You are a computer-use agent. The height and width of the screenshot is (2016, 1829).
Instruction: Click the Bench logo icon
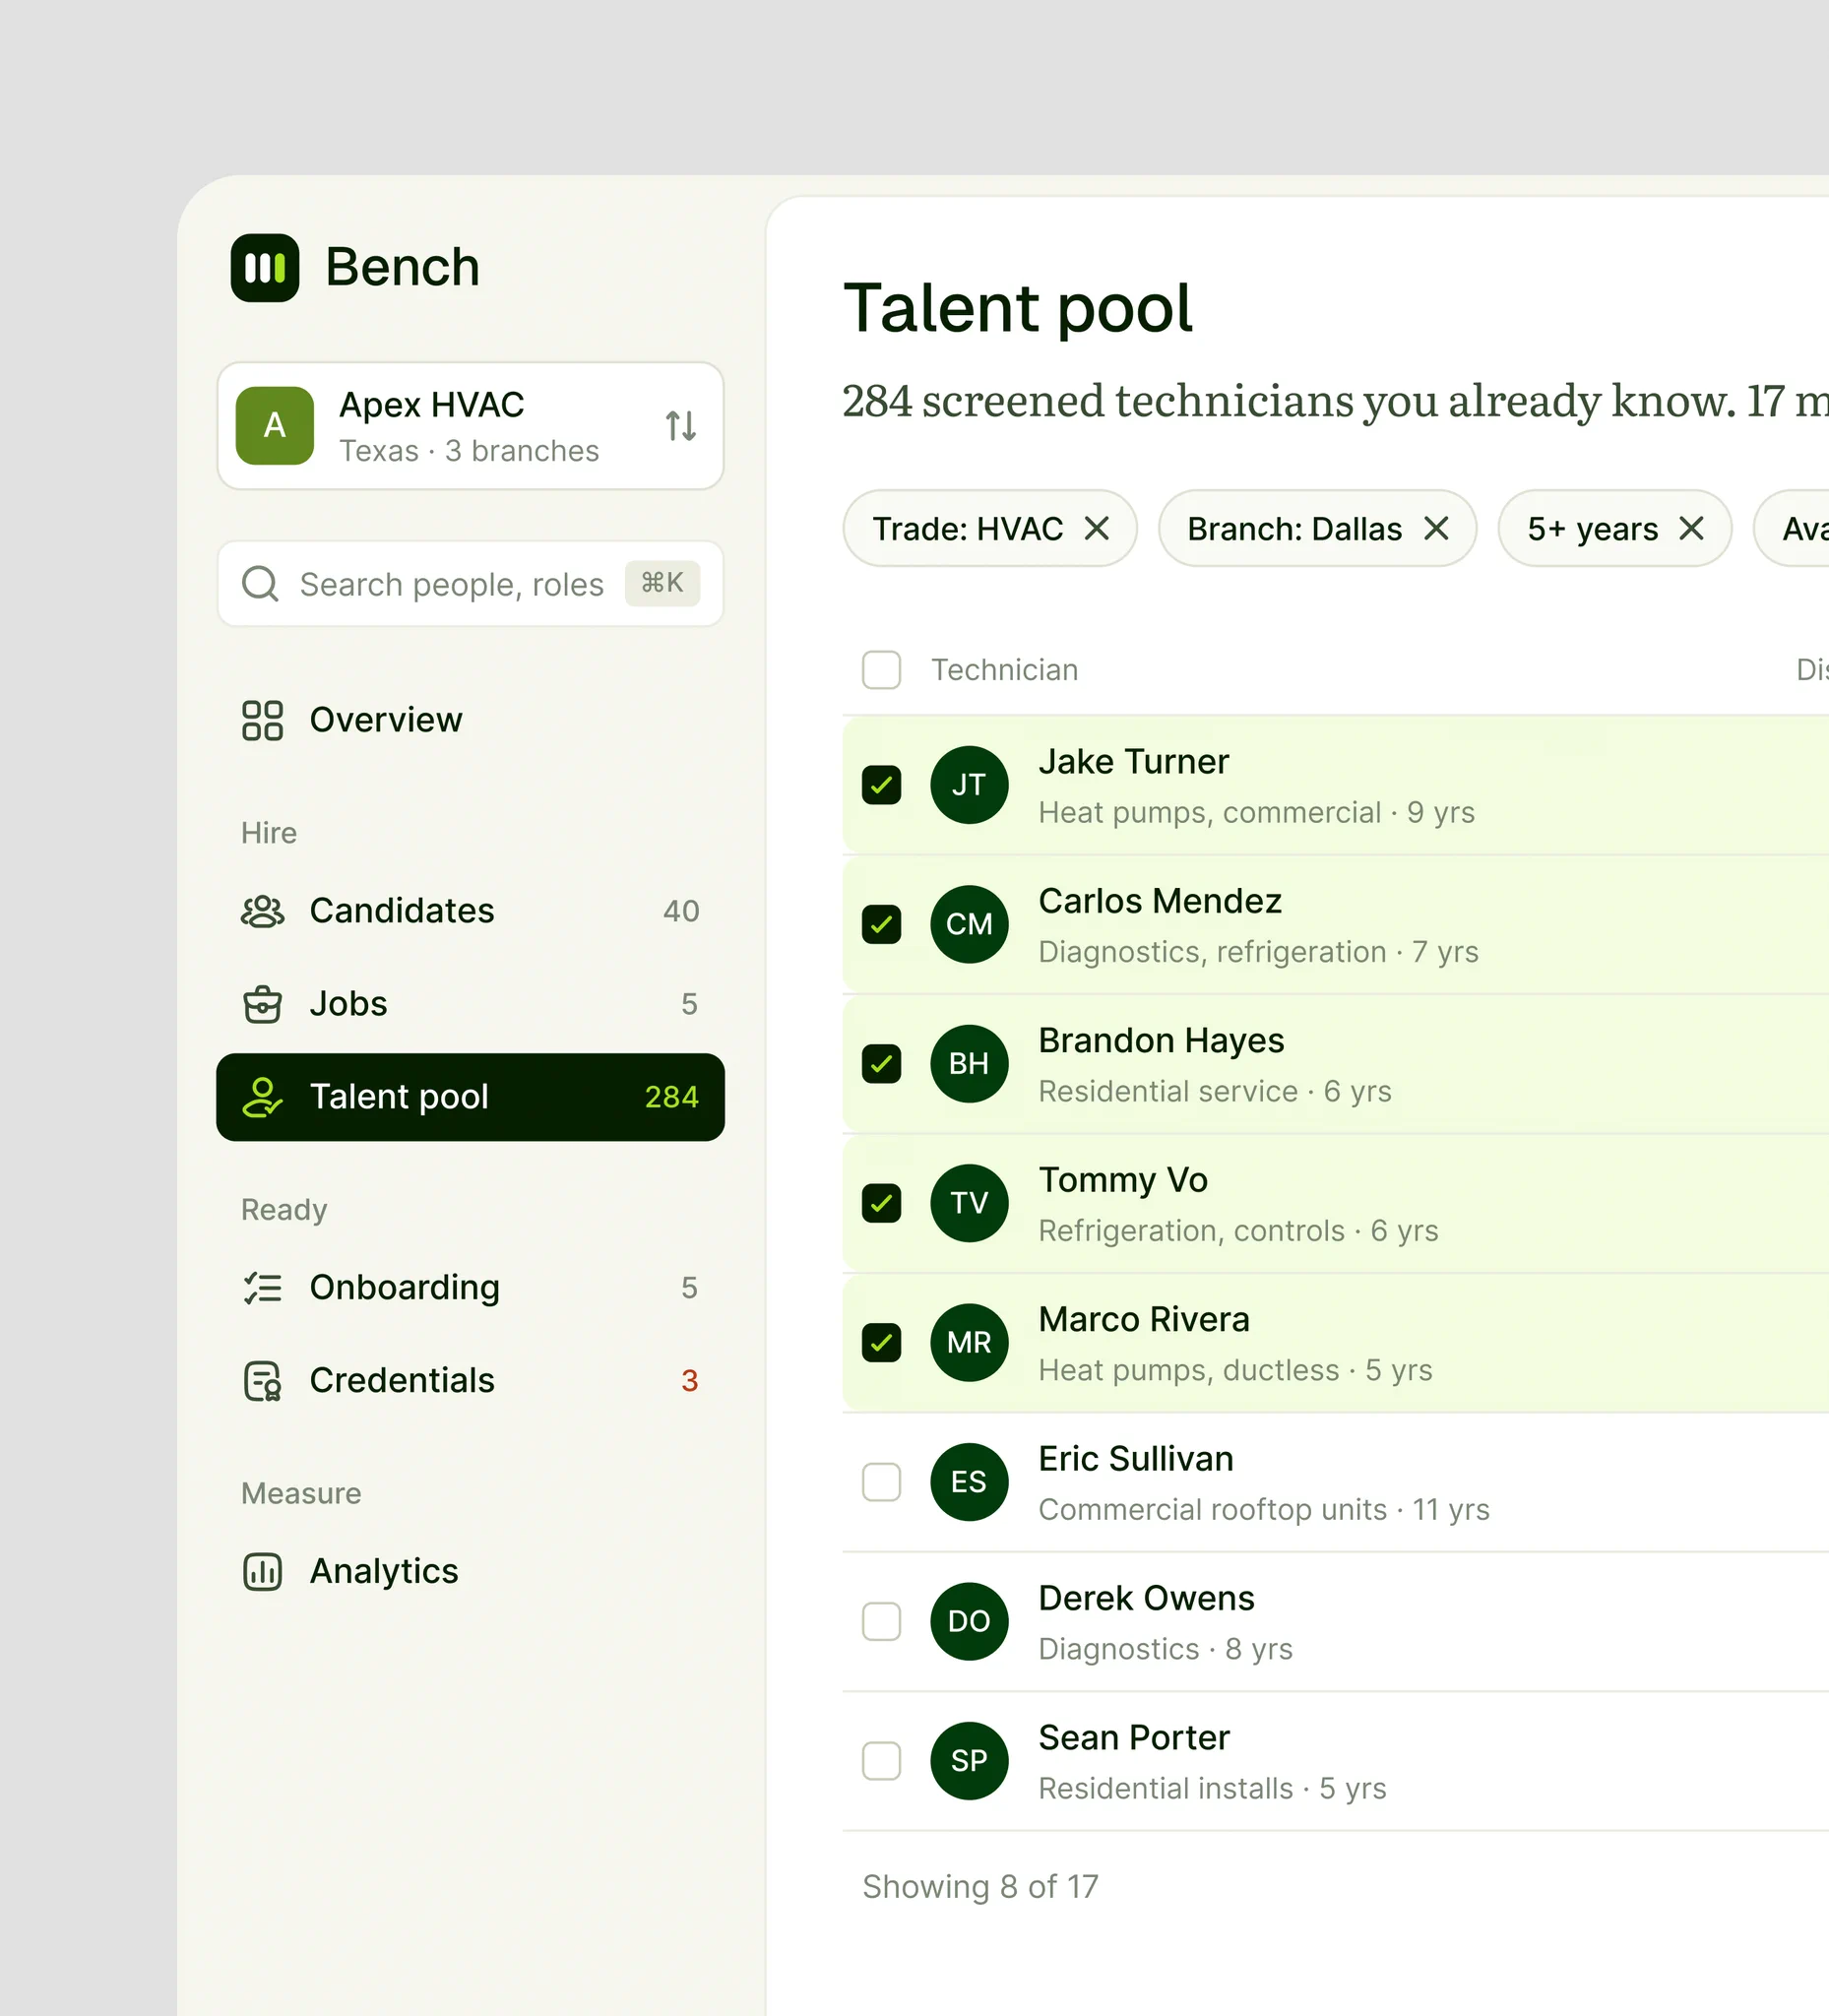click(265, 267)
